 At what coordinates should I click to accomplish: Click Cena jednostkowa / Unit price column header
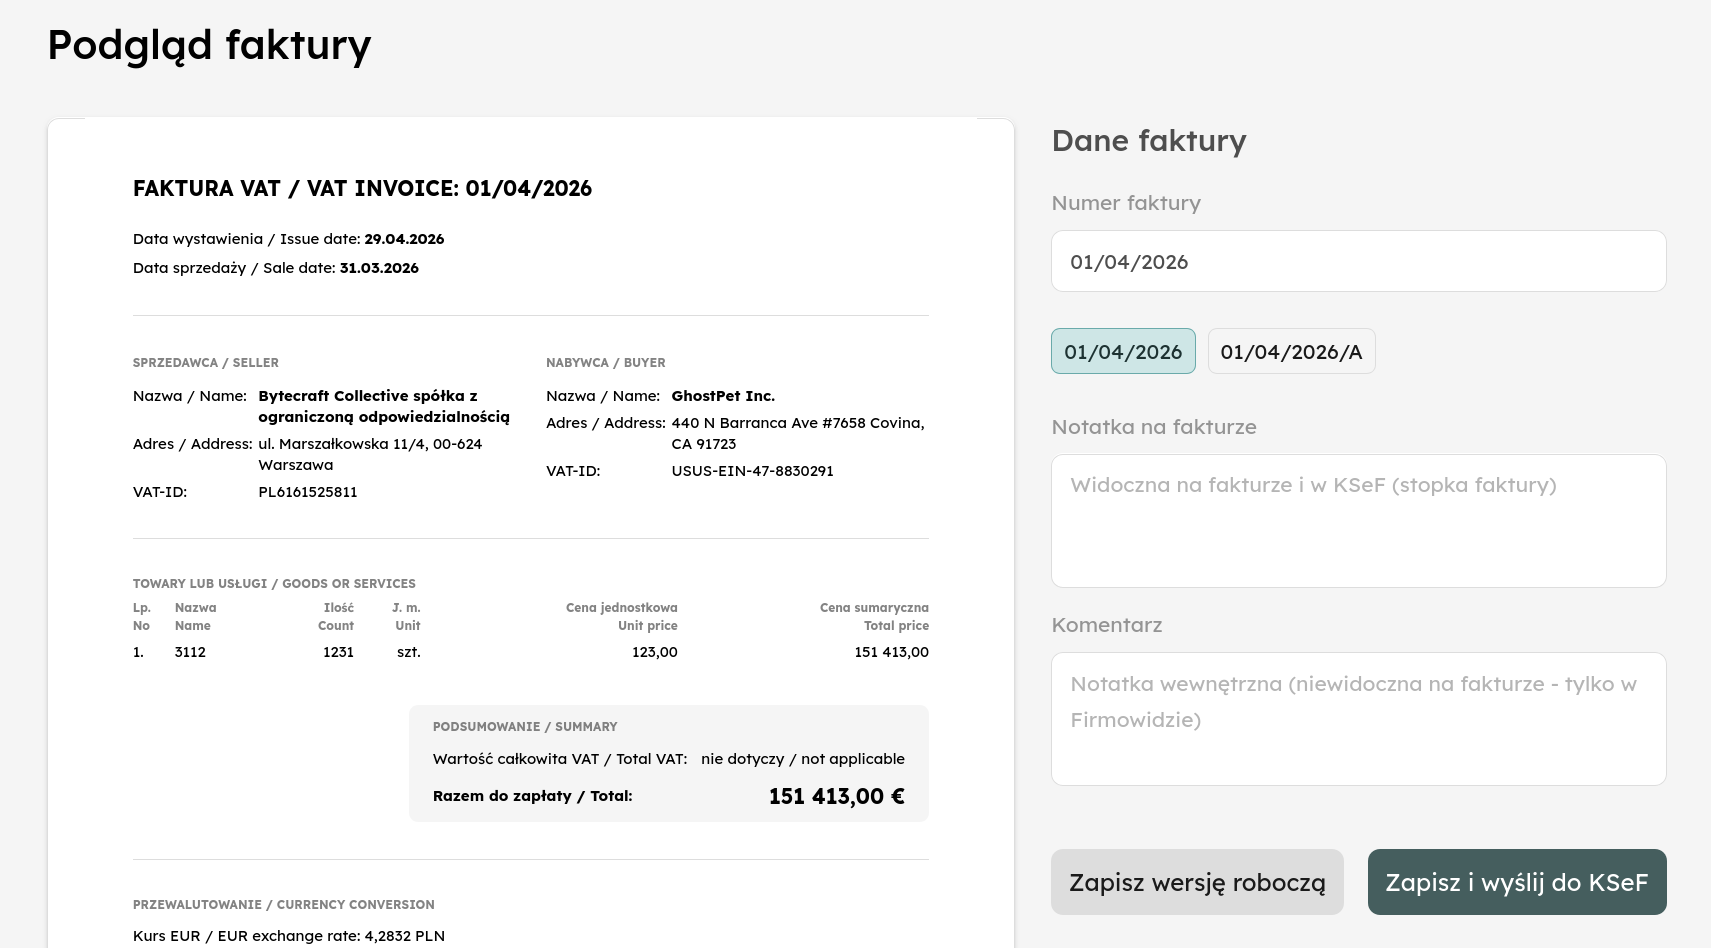[x=622, y=616]
